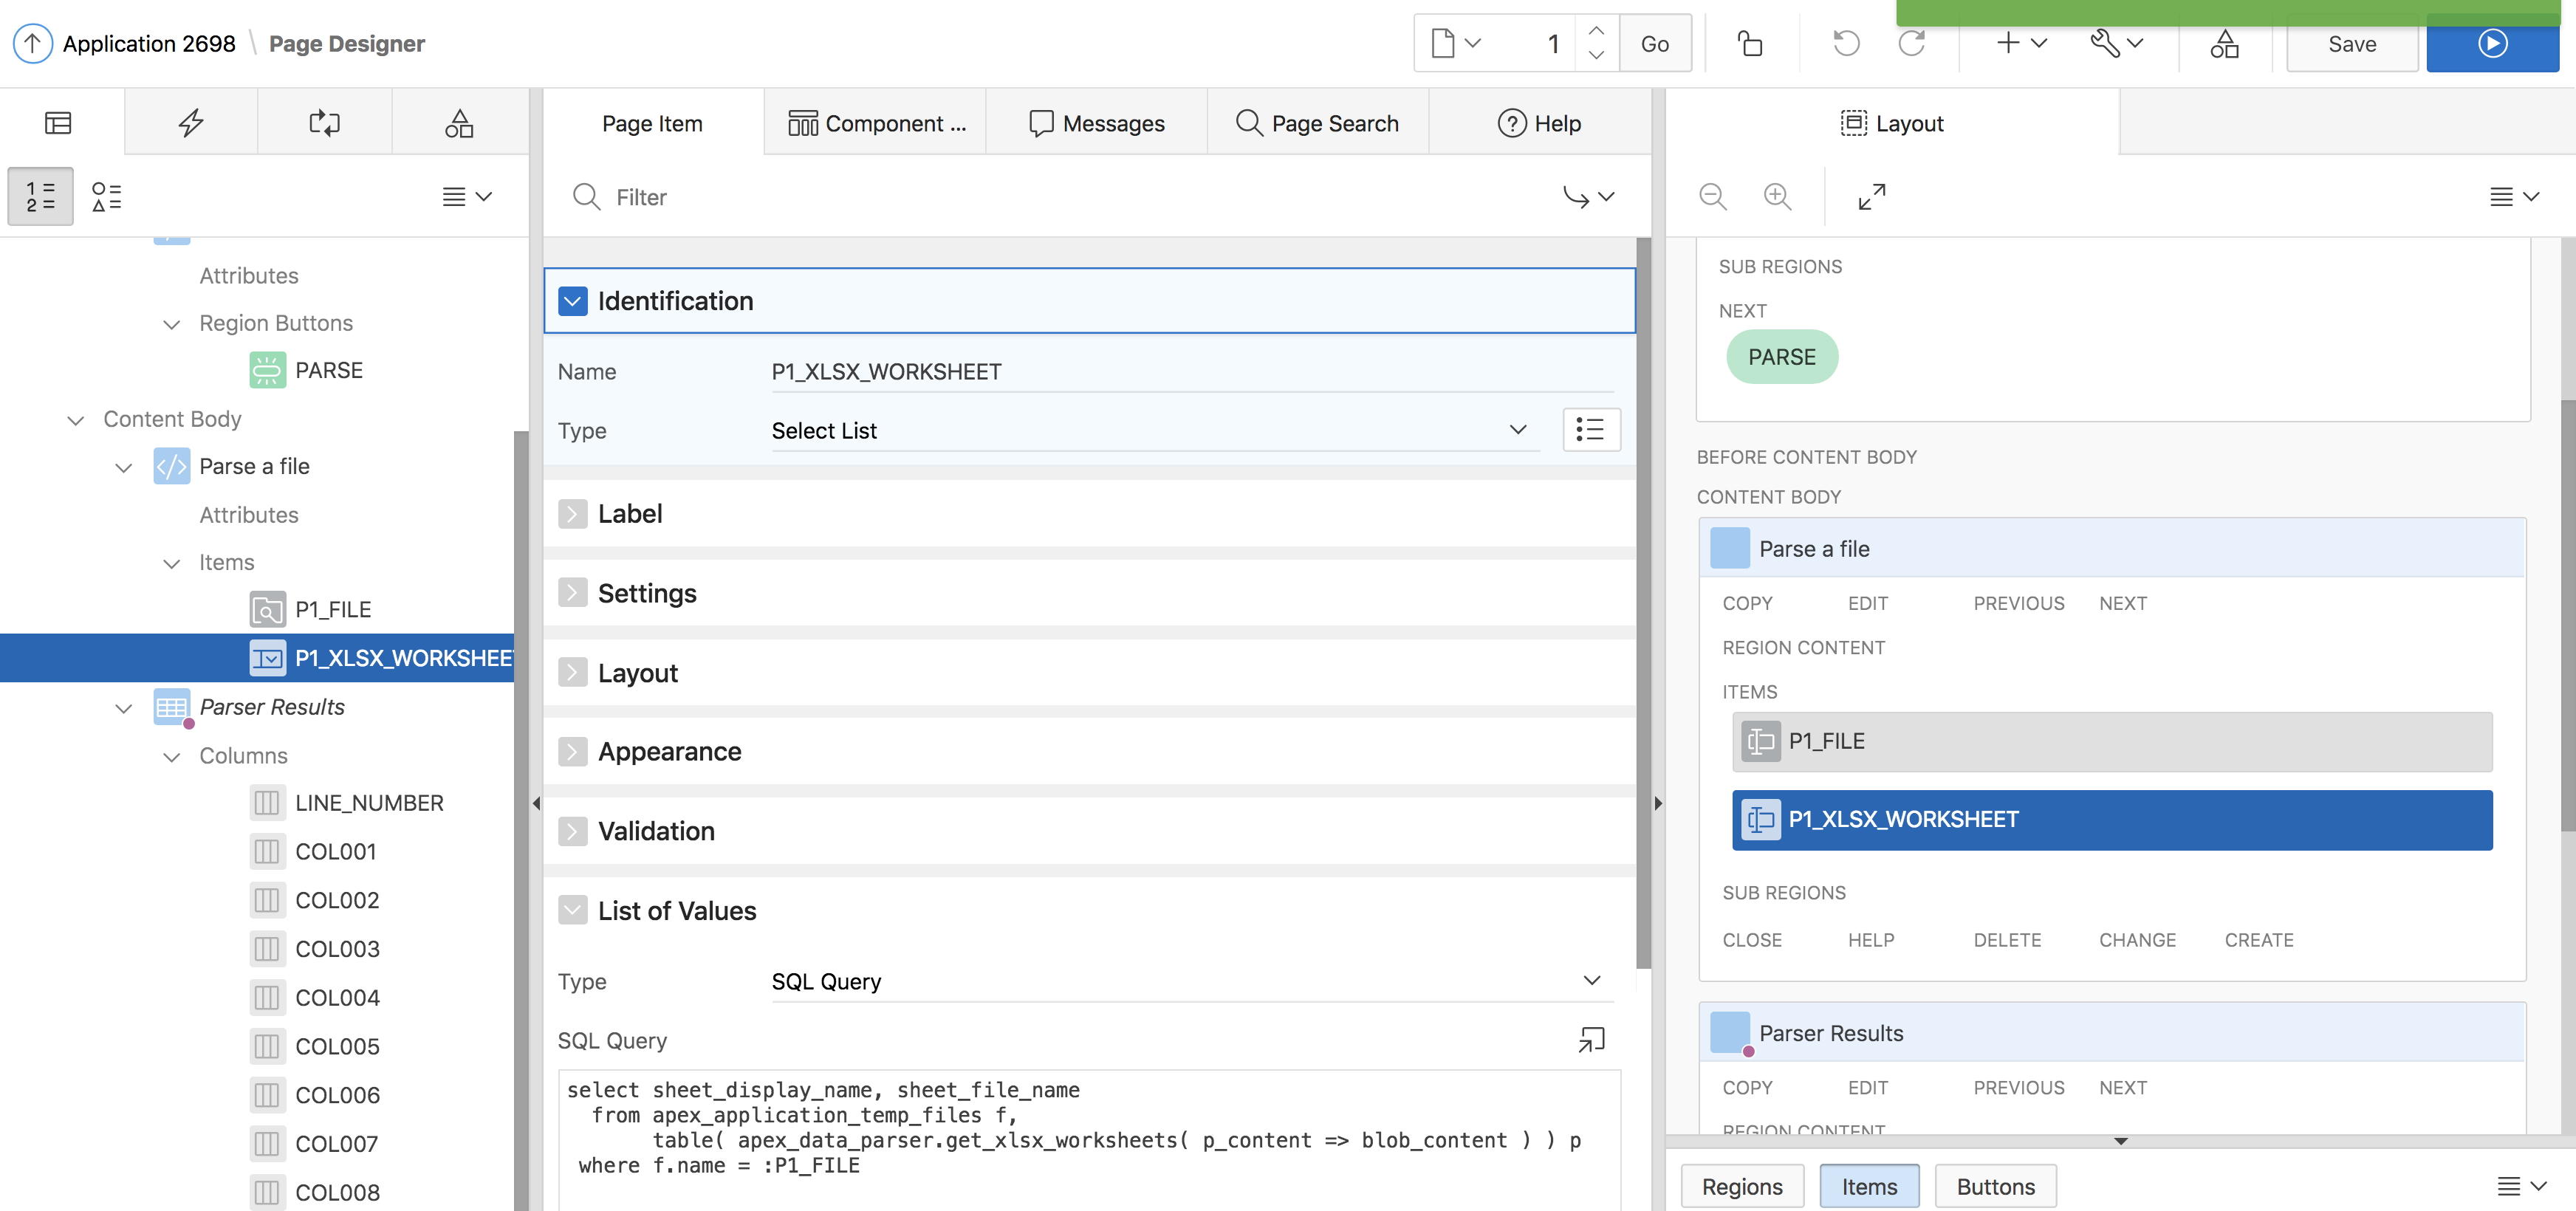Collapse the Parser Results tree node
Viewport: 2576px width, 1211px height.
tap(124, 708)
